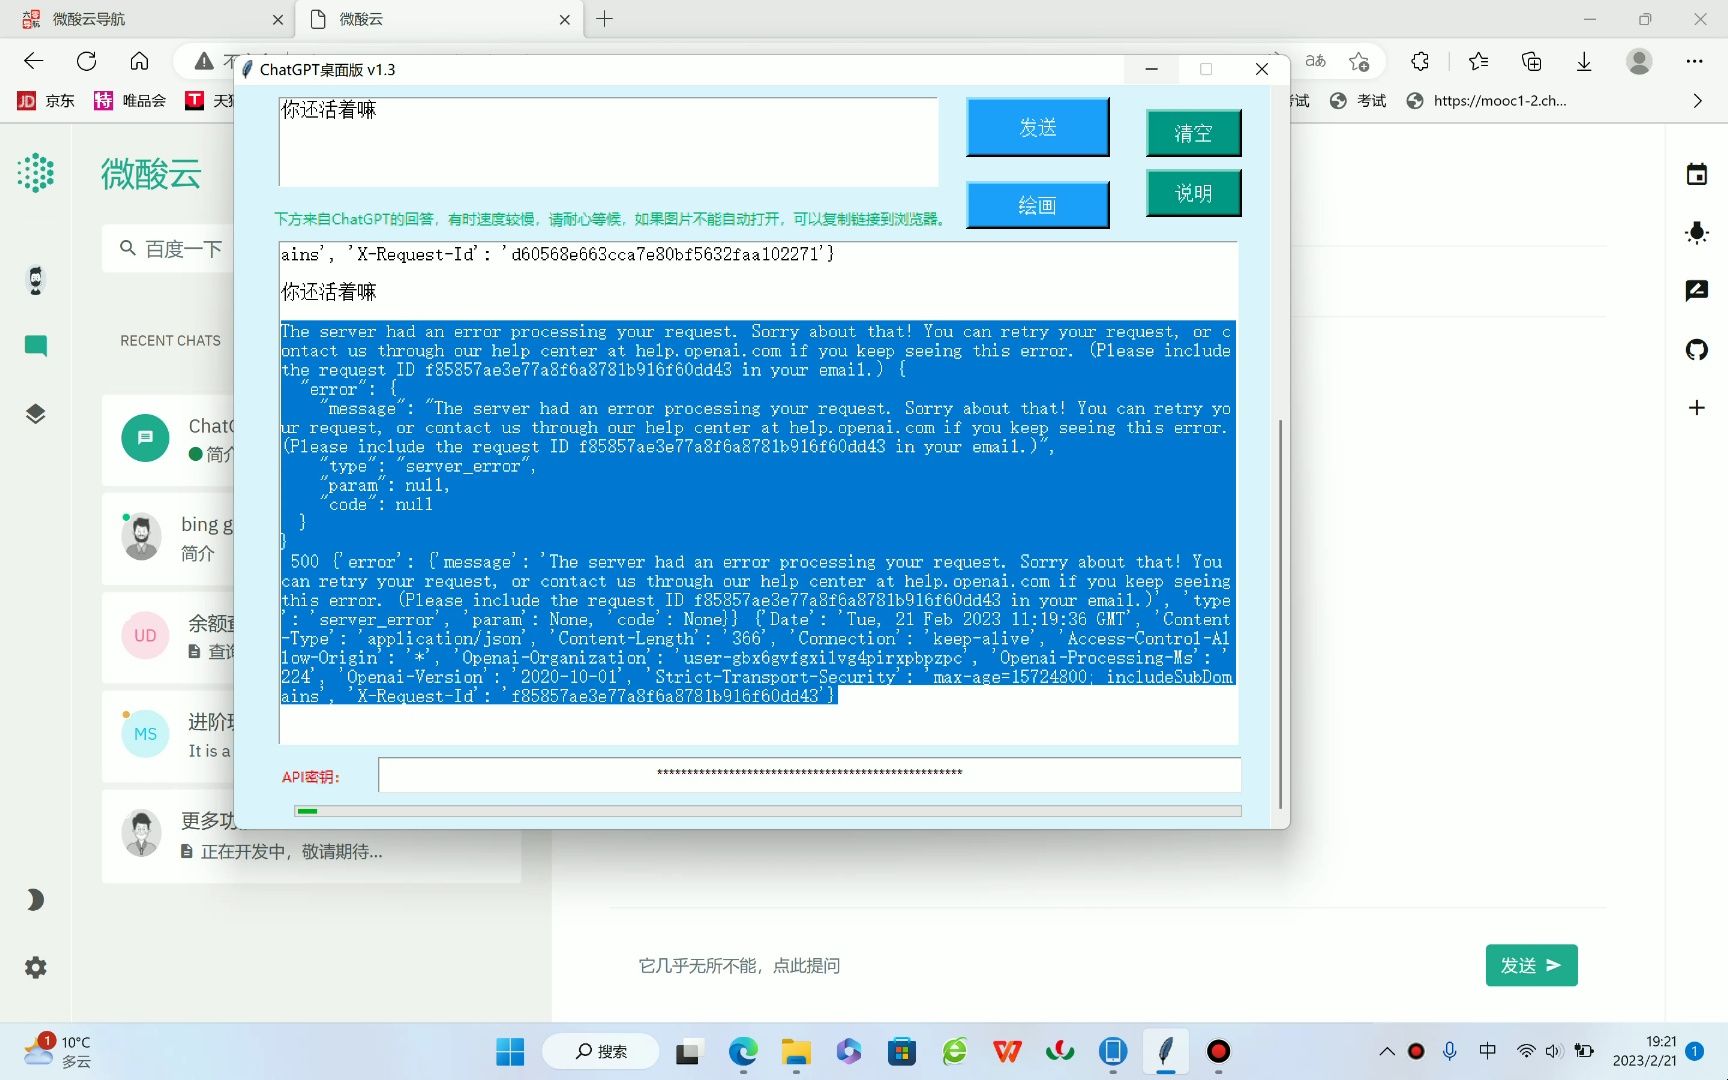Open Microsoft Edge from the taskbar
This screenshot has height=1080, width=1728.
click(x=743, y=1051)
